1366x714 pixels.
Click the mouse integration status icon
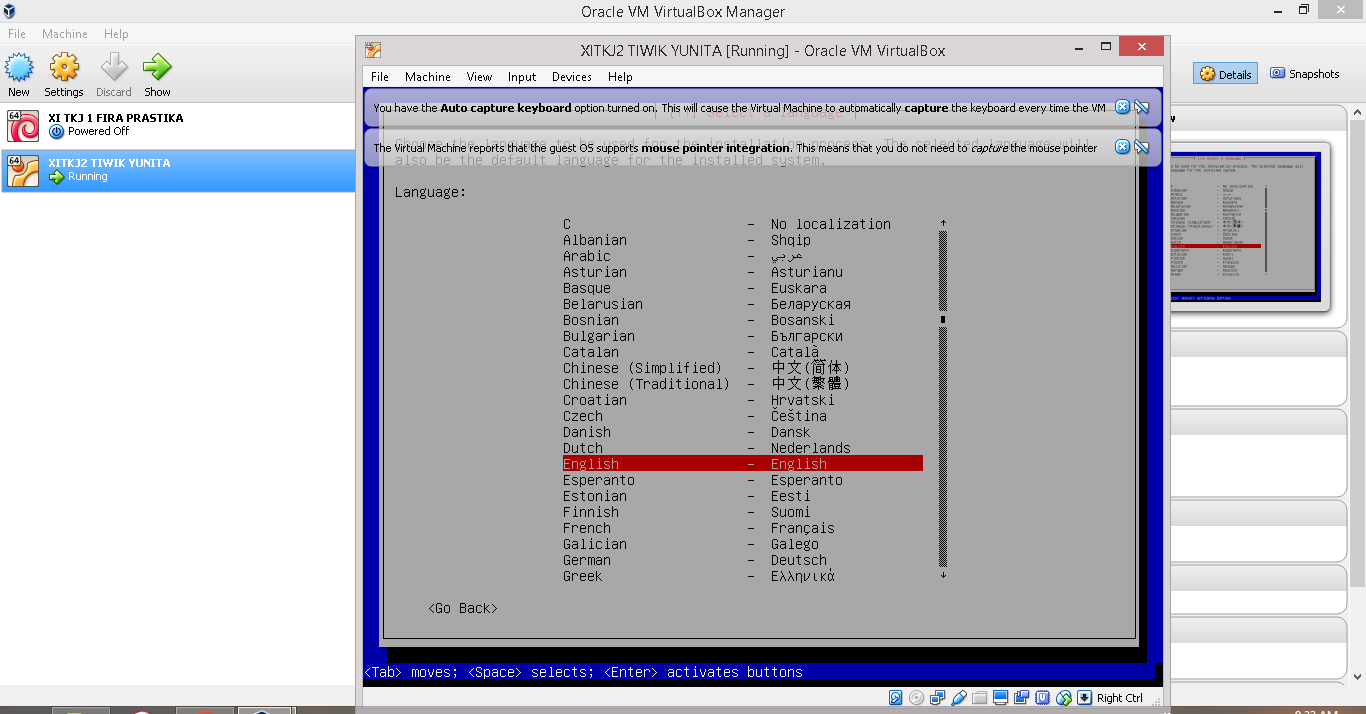(1063, 698)
